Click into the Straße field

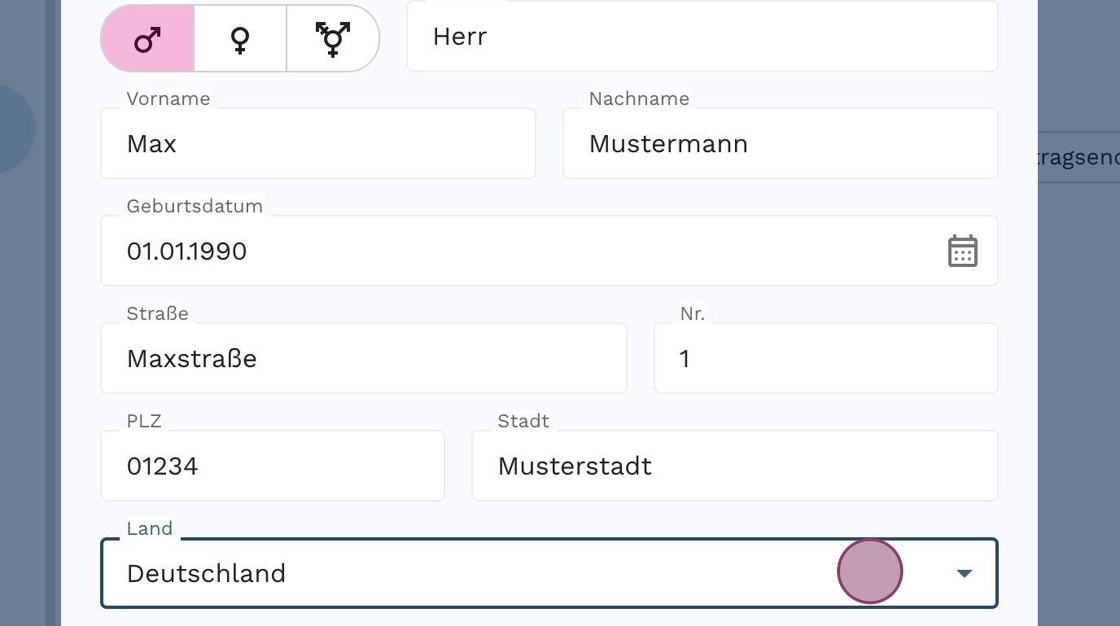coord(363,358)
